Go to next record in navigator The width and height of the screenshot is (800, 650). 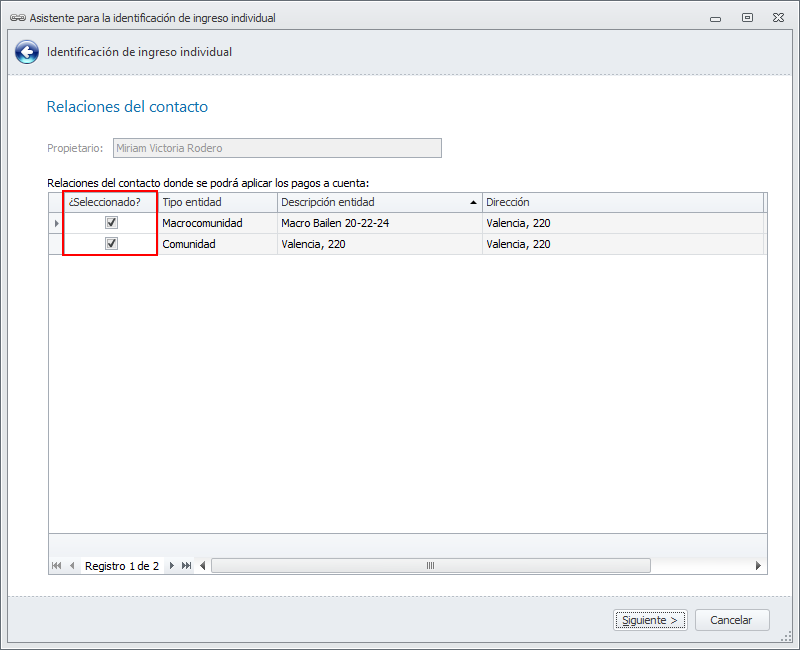171,565
